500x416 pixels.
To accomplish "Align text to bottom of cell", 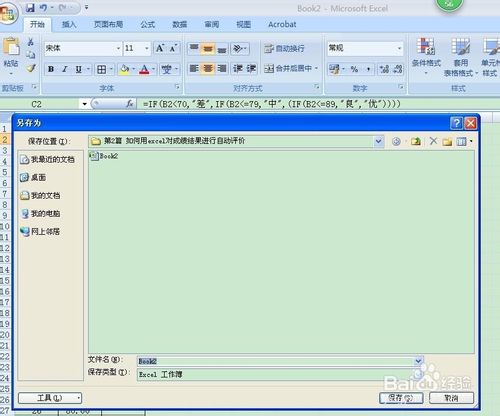I will [222, 49].
